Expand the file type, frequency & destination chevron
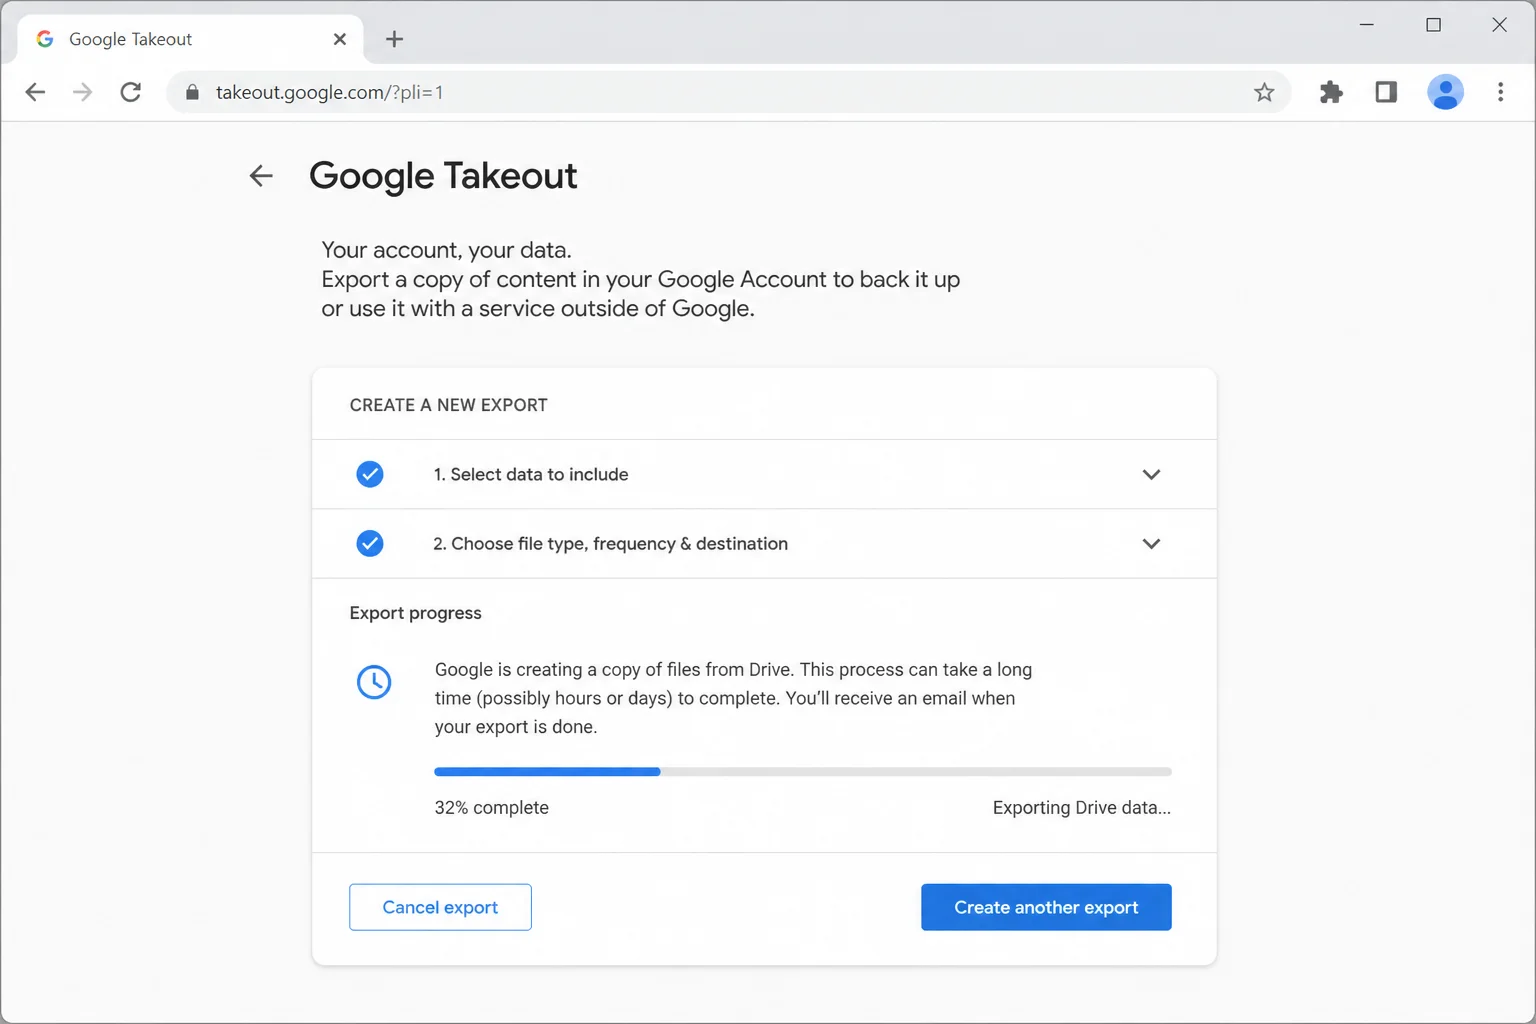The width and height of the screenshot is (1536, 1024). [1151, 543]
